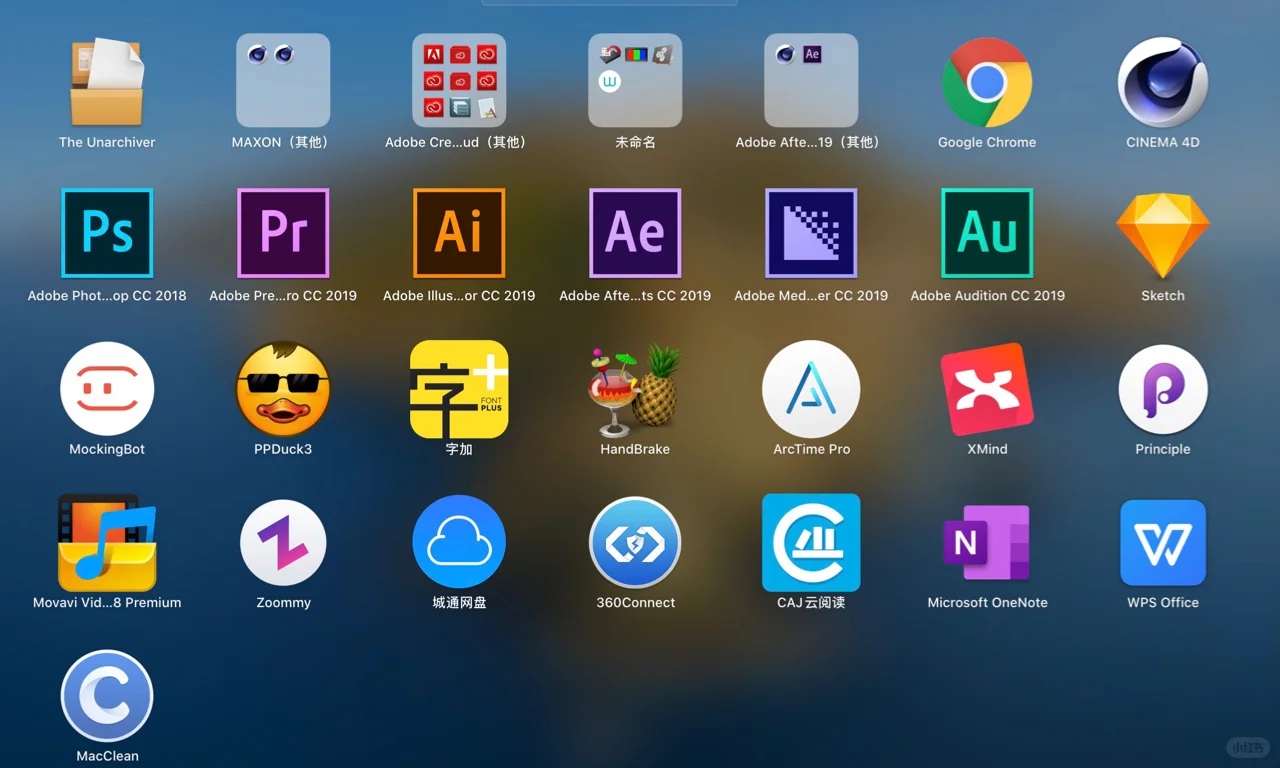Click the "Adobe Cre...ud（其他）" folder label
The image size is (1280, 768).
click(x=459, y=142)
